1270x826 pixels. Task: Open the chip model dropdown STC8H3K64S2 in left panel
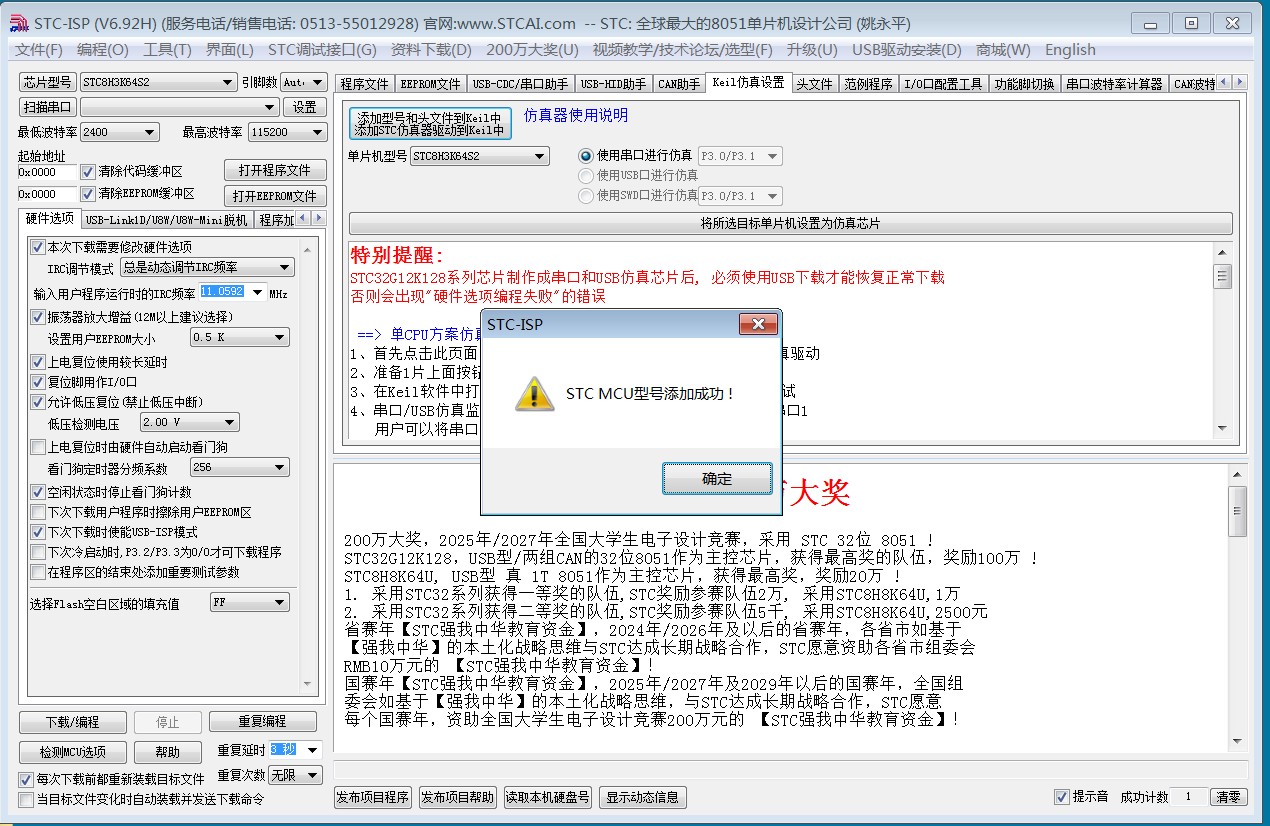pyautogui.click(x=158, y=82)
